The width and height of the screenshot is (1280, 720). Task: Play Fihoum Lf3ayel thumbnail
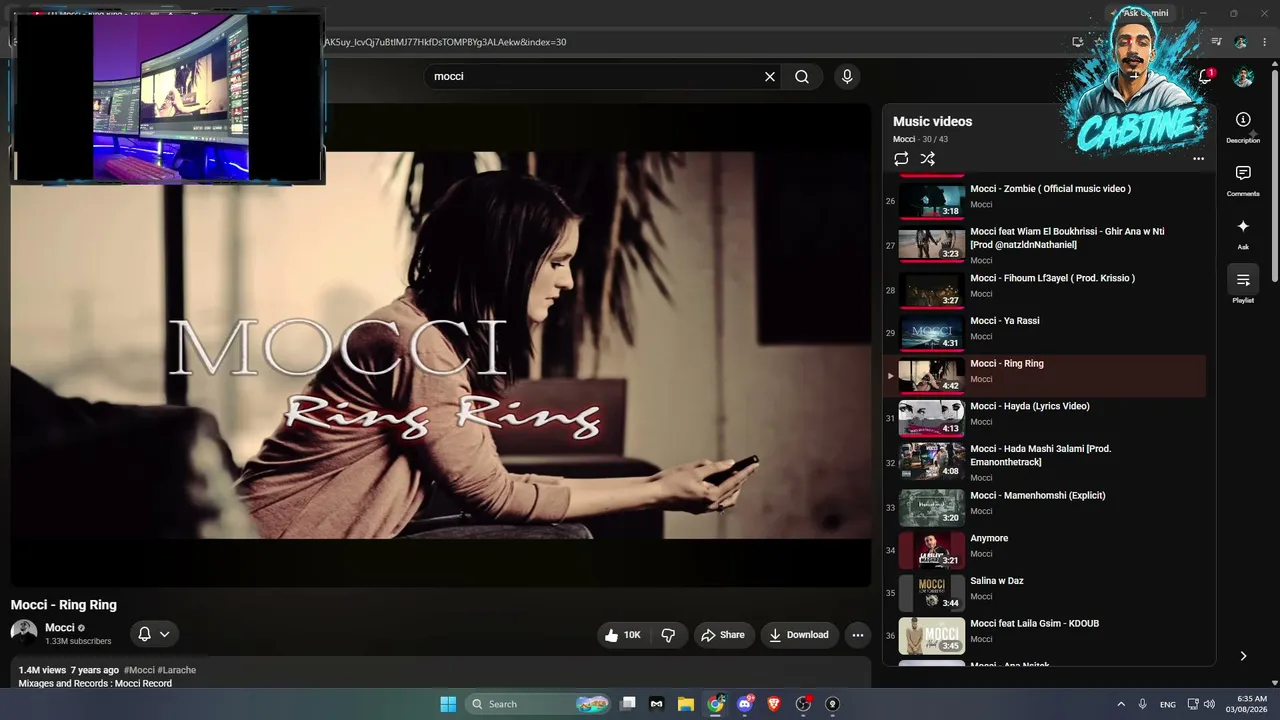(931, 290)
